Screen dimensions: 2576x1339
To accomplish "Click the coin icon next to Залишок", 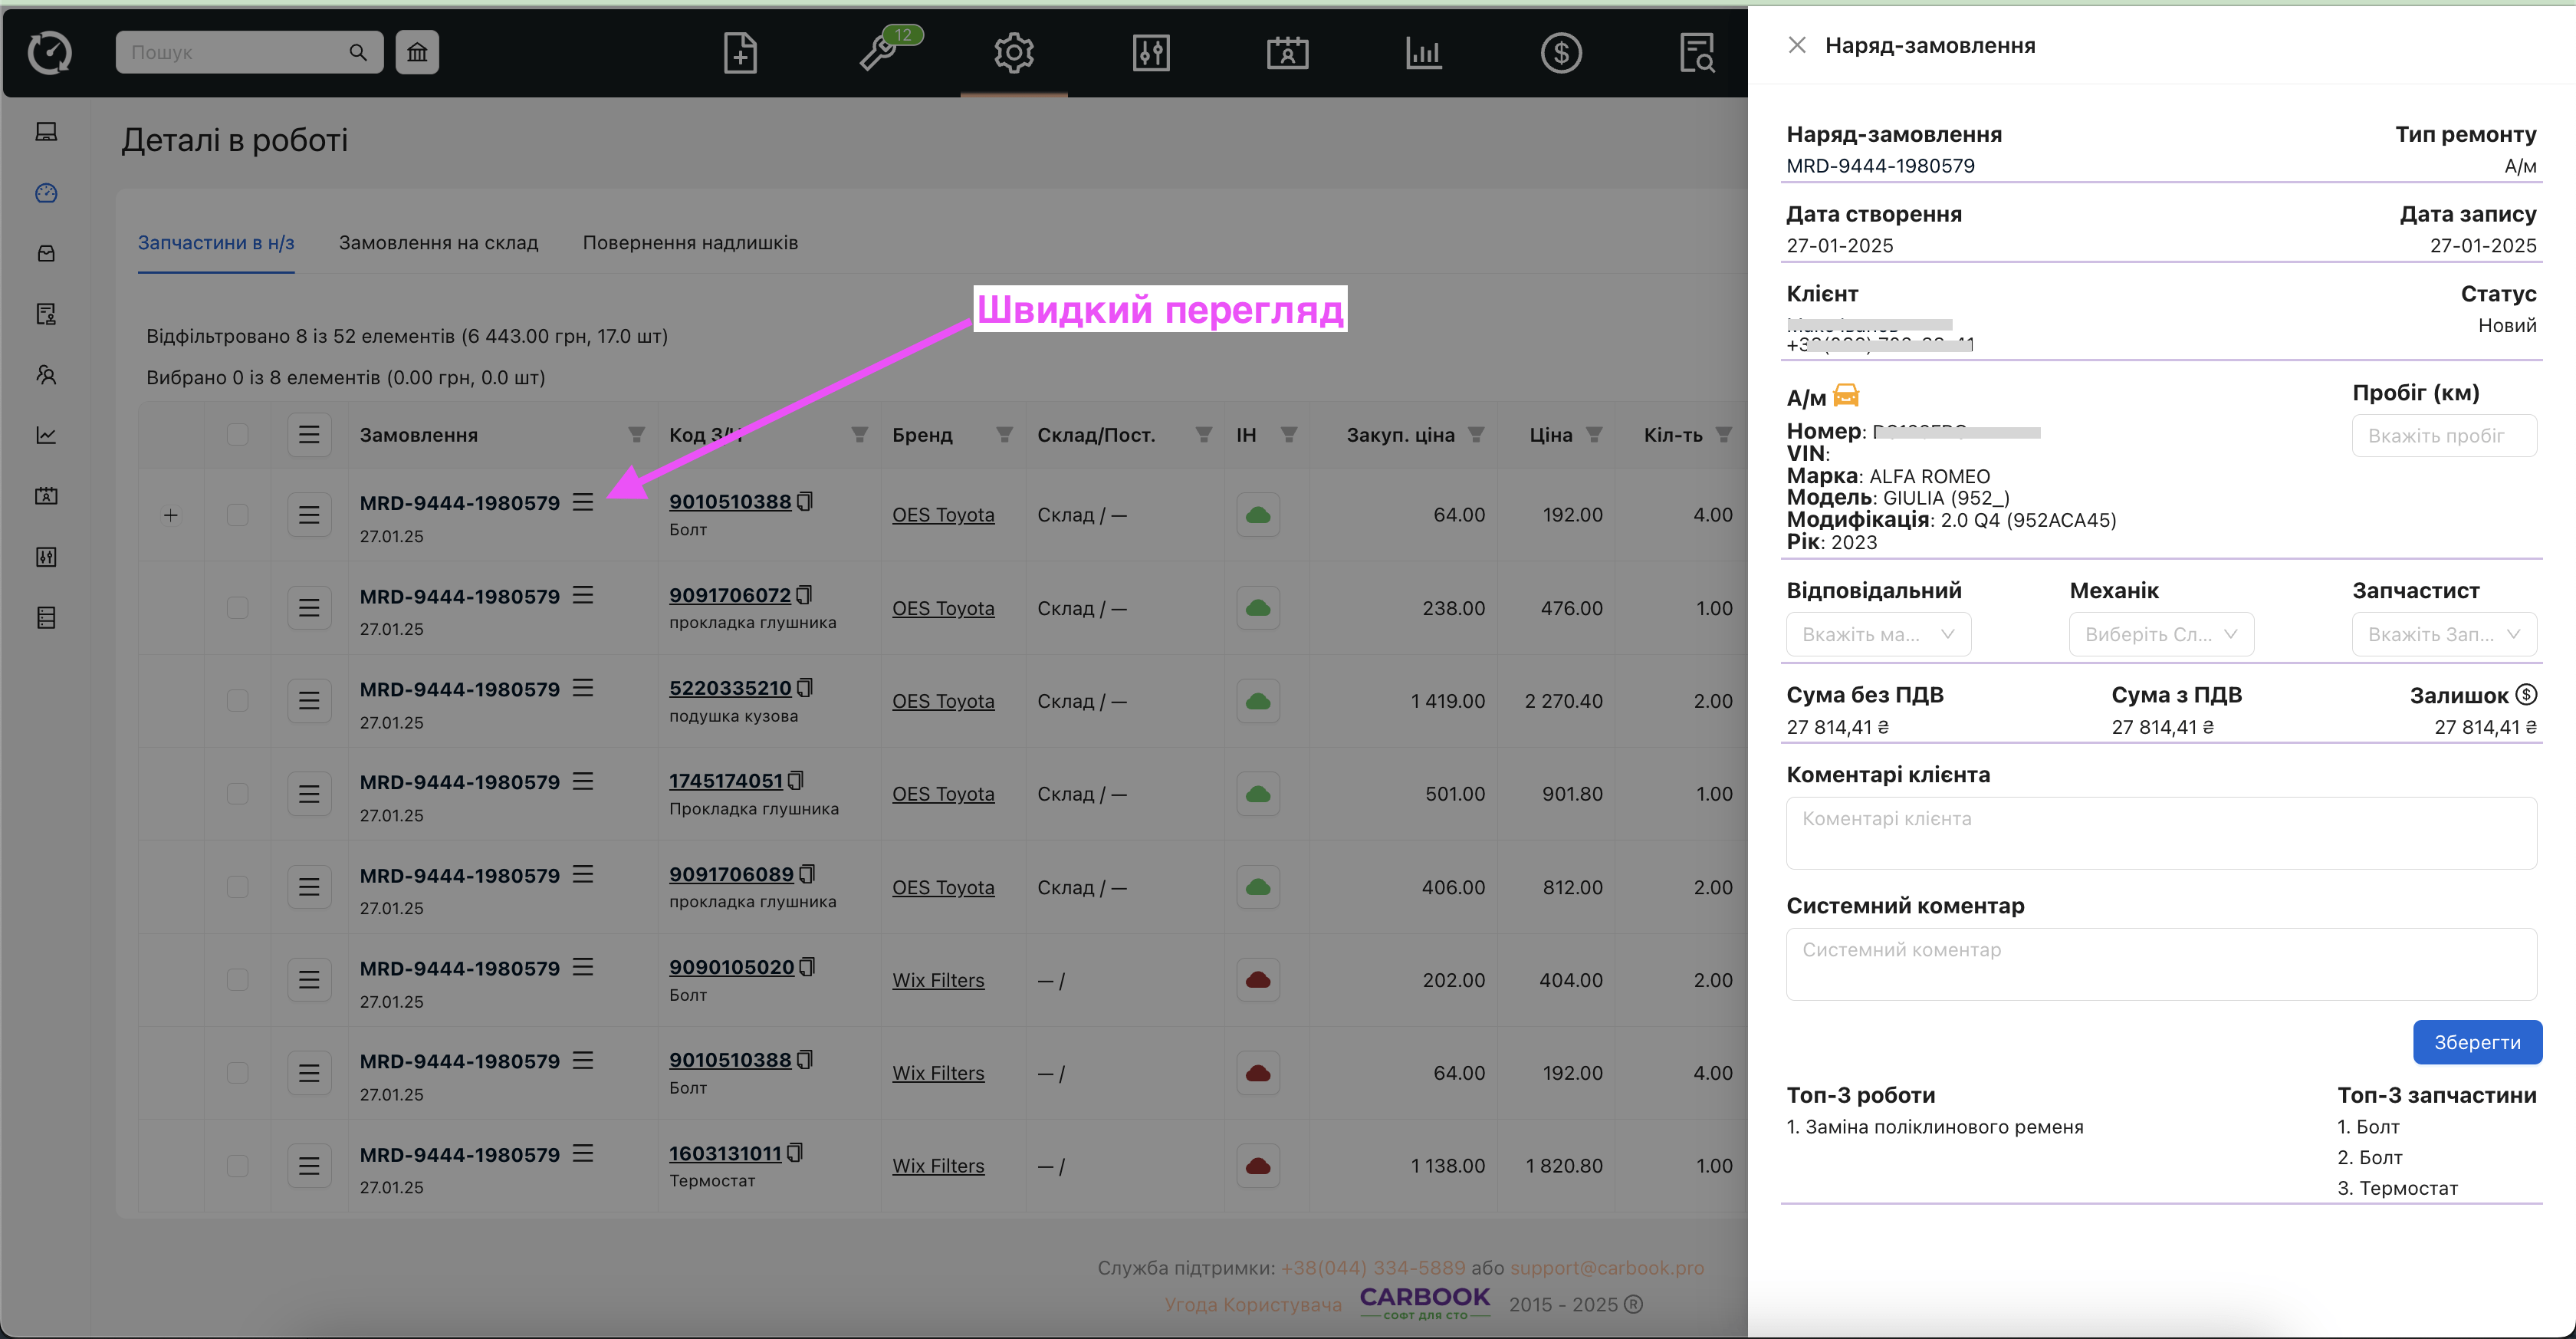I will pyautogui.click(x=2526, y=694).
